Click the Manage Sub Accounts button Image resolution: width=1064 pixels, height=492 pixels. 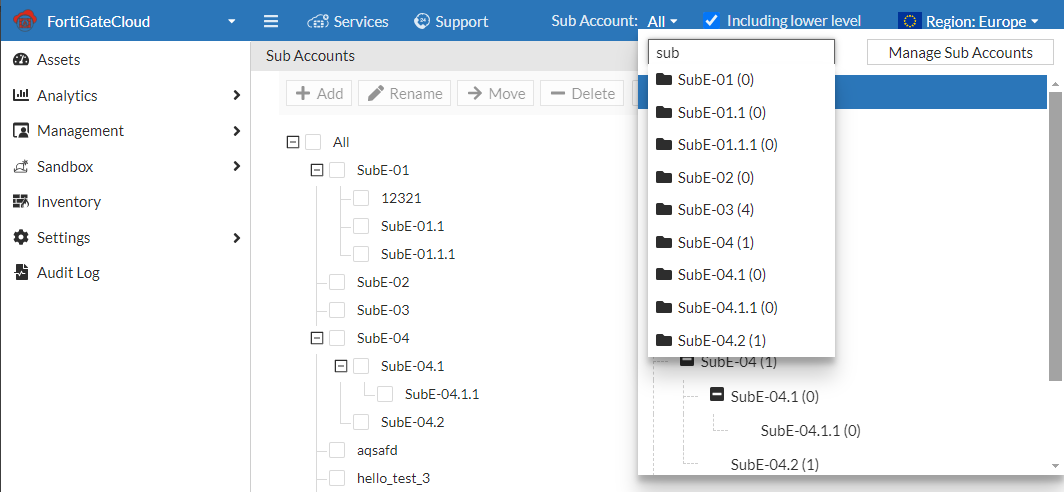tap(960, 53)
